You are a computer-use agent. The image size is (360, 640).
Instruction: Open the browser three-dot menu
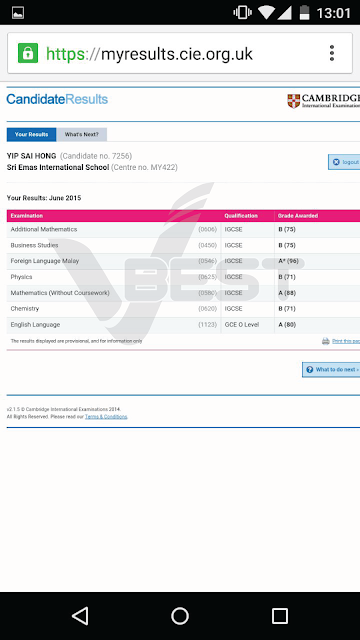331,53
